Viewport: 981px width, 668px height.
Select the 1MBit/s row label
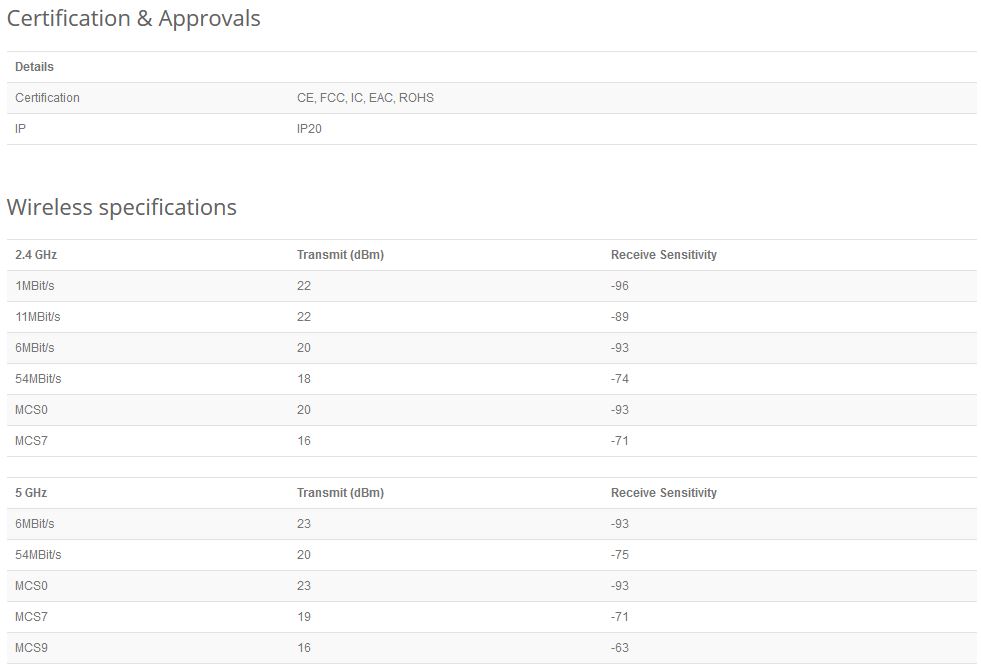click(35, 286)
